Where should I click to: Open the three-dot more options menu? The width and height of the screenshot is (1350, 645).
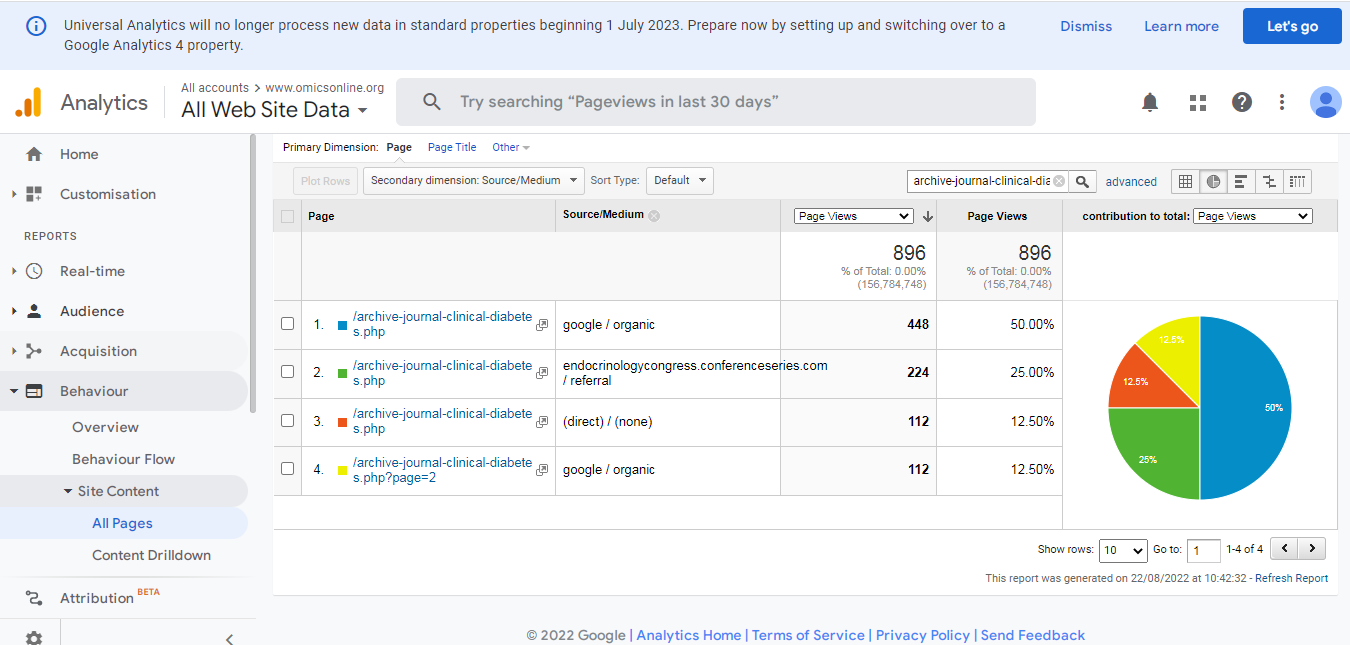click(x=1282, y=102)
